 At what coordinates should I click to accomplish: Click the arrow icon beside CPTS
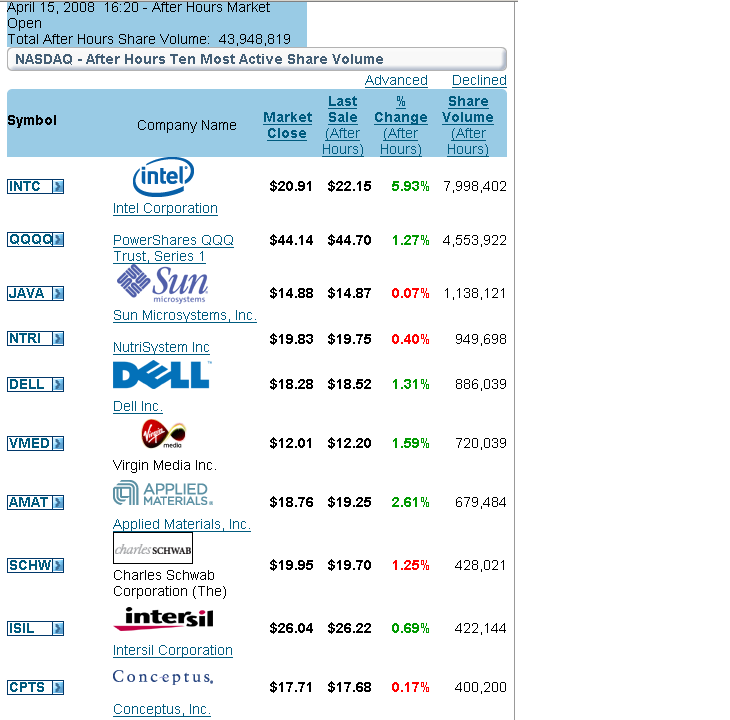pyautogui.click(x=58, y=687)
